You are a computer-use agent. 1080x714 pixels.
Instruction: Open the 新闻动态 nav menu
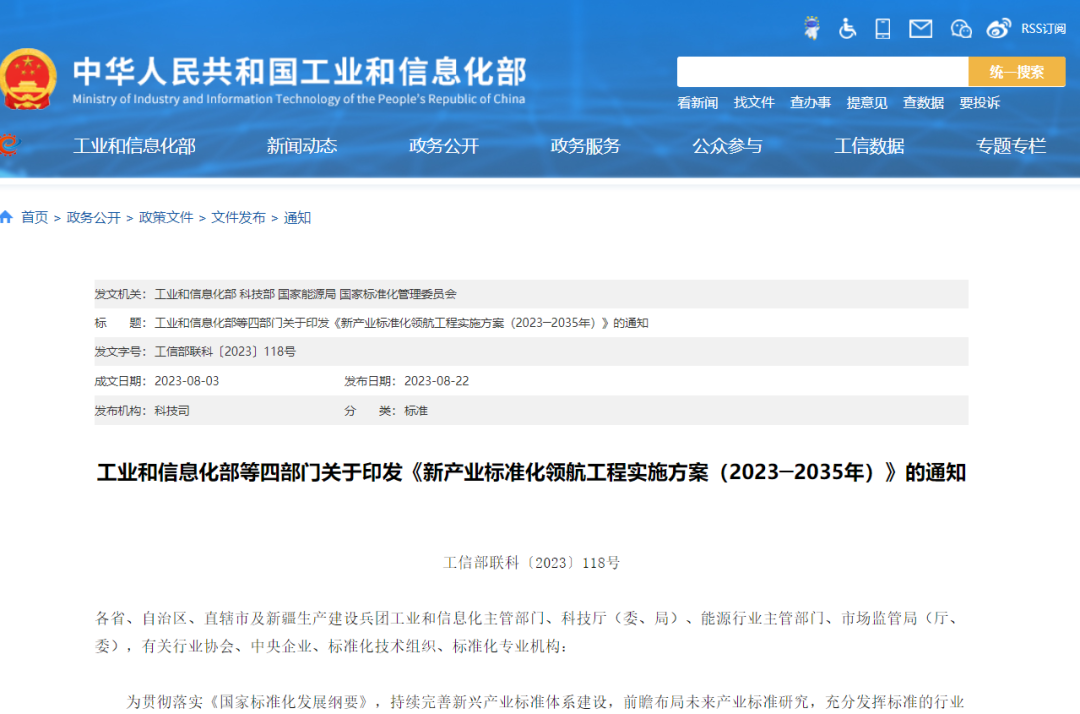pos(302,146)
